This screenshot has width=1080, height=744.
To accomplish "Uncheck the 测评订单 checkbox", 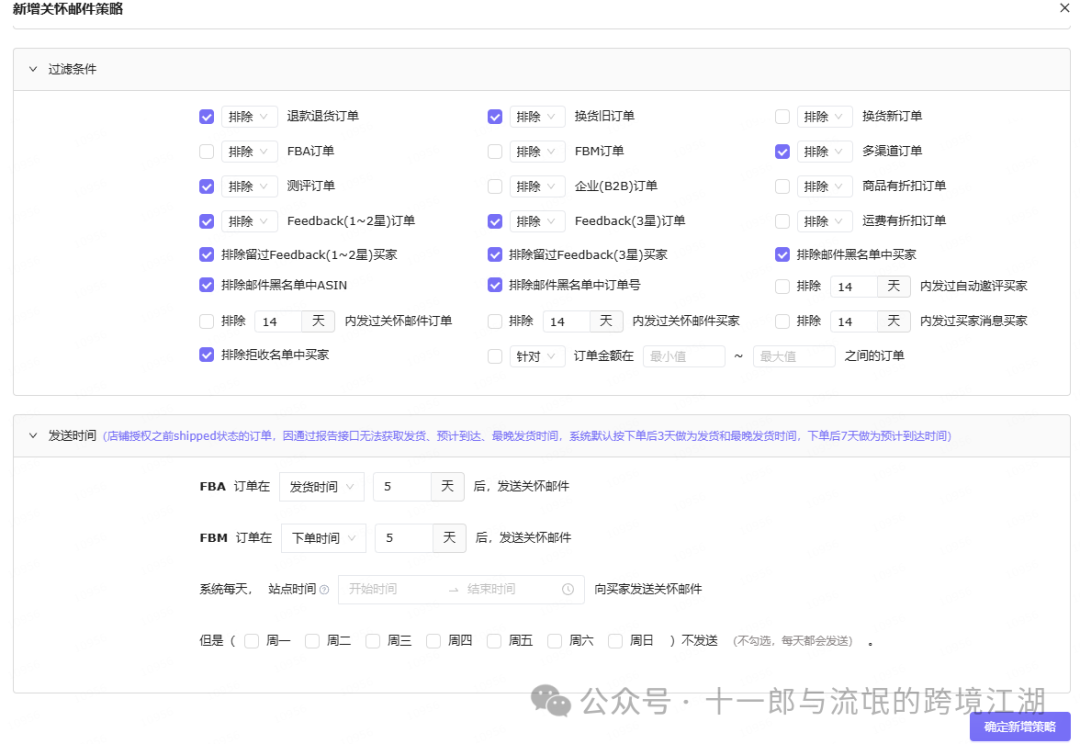I will (x=207, y=187).
